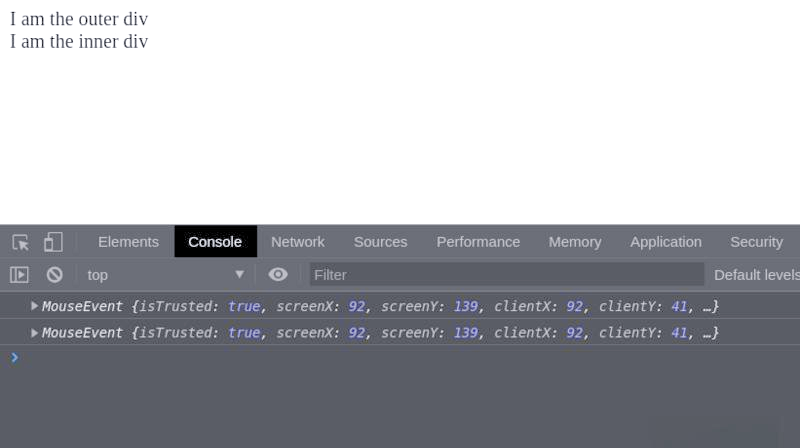
Task: Toggle the device toolbar icon
Action: (x=53, y=242)
